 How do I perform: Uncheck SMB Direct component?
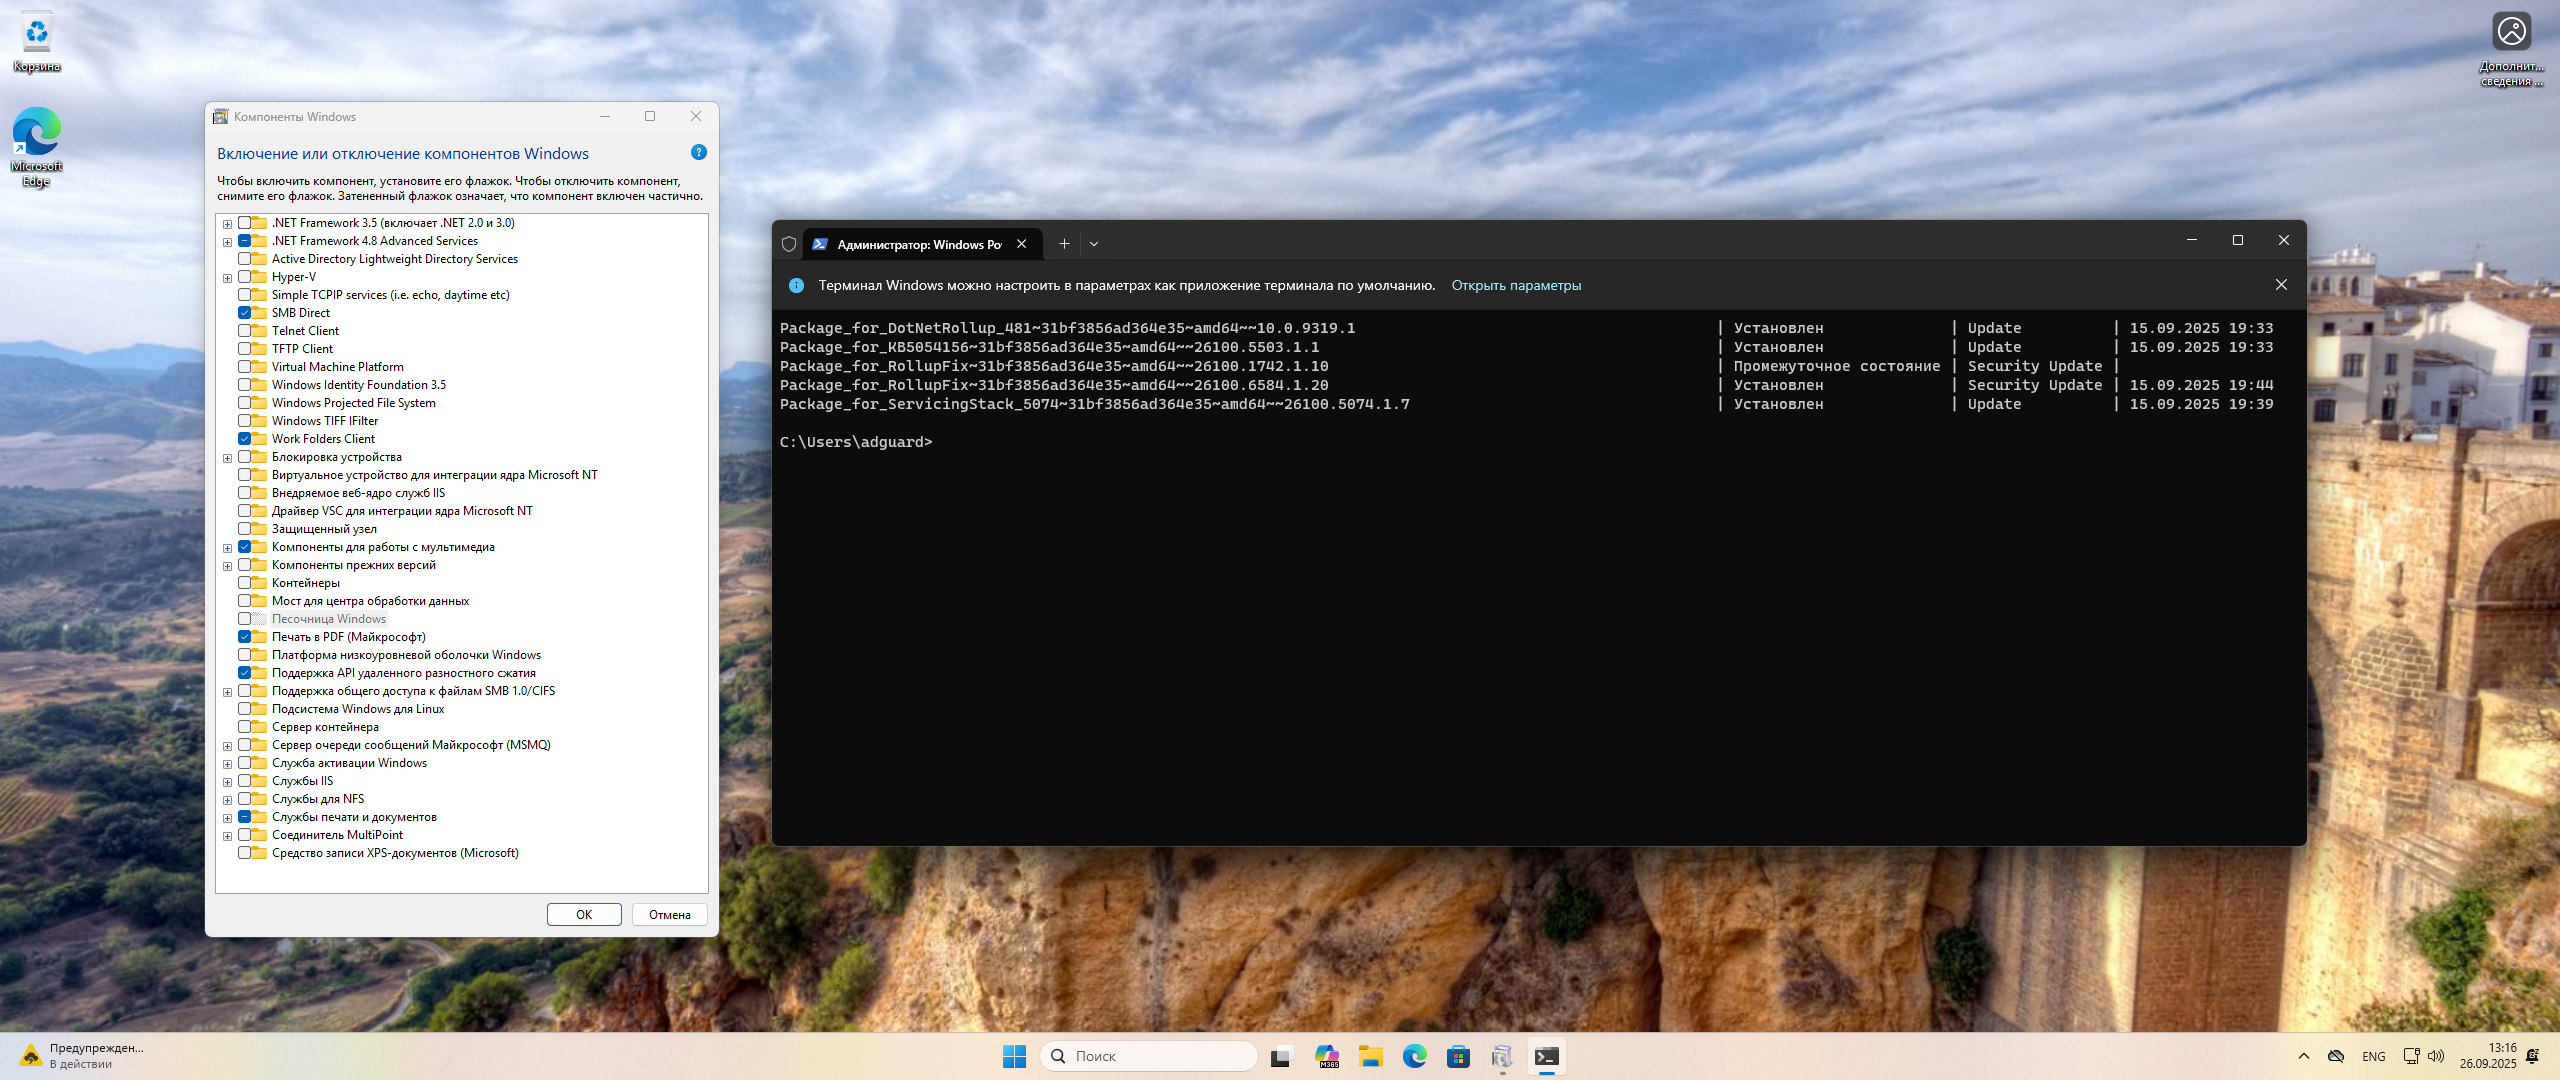pyautogui.click(x=244, y=313)
